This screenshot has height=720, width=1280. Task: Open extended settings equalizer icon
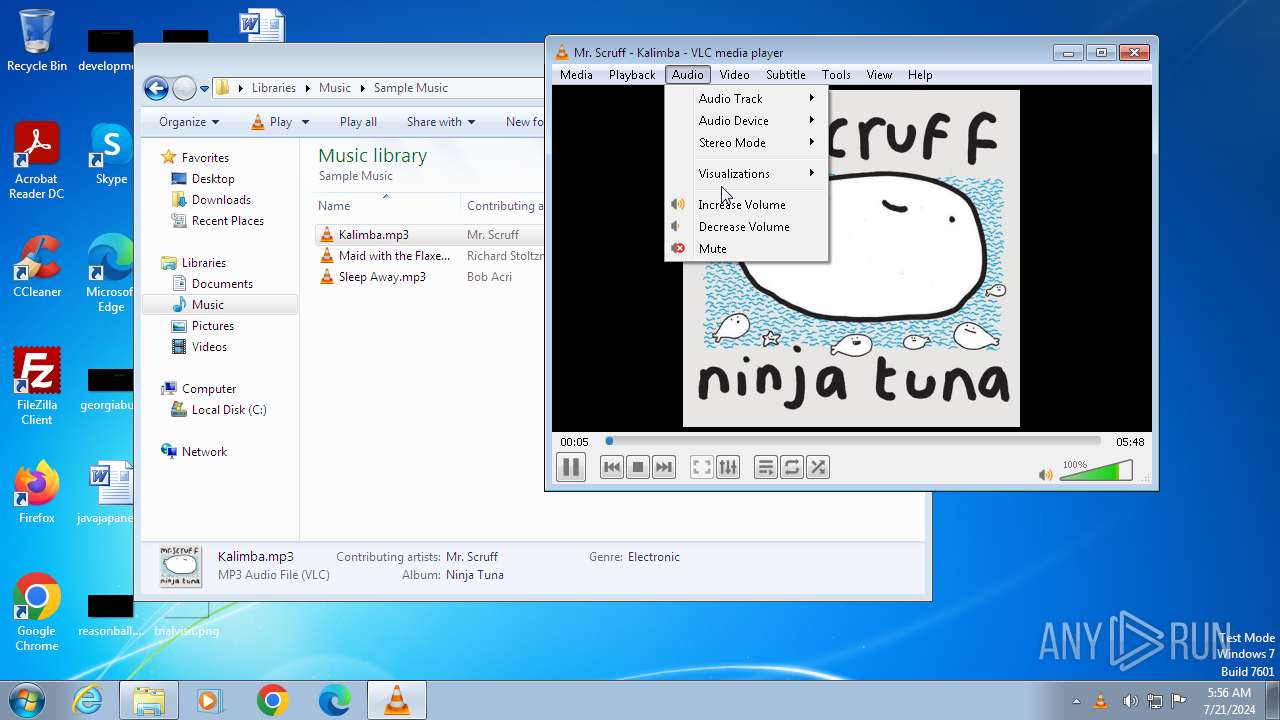tap(728, 467)
